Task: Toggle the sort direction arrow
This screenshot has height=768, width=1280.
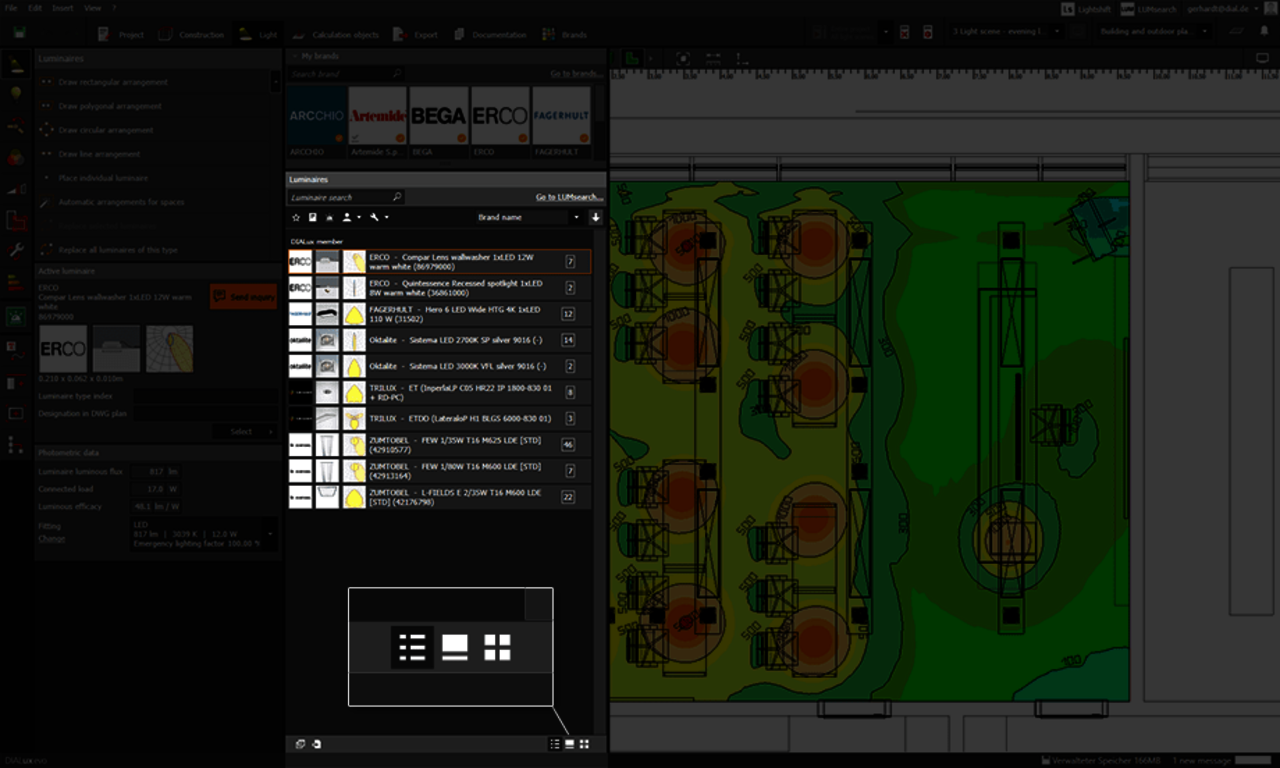Action: (x=596, y=217)
